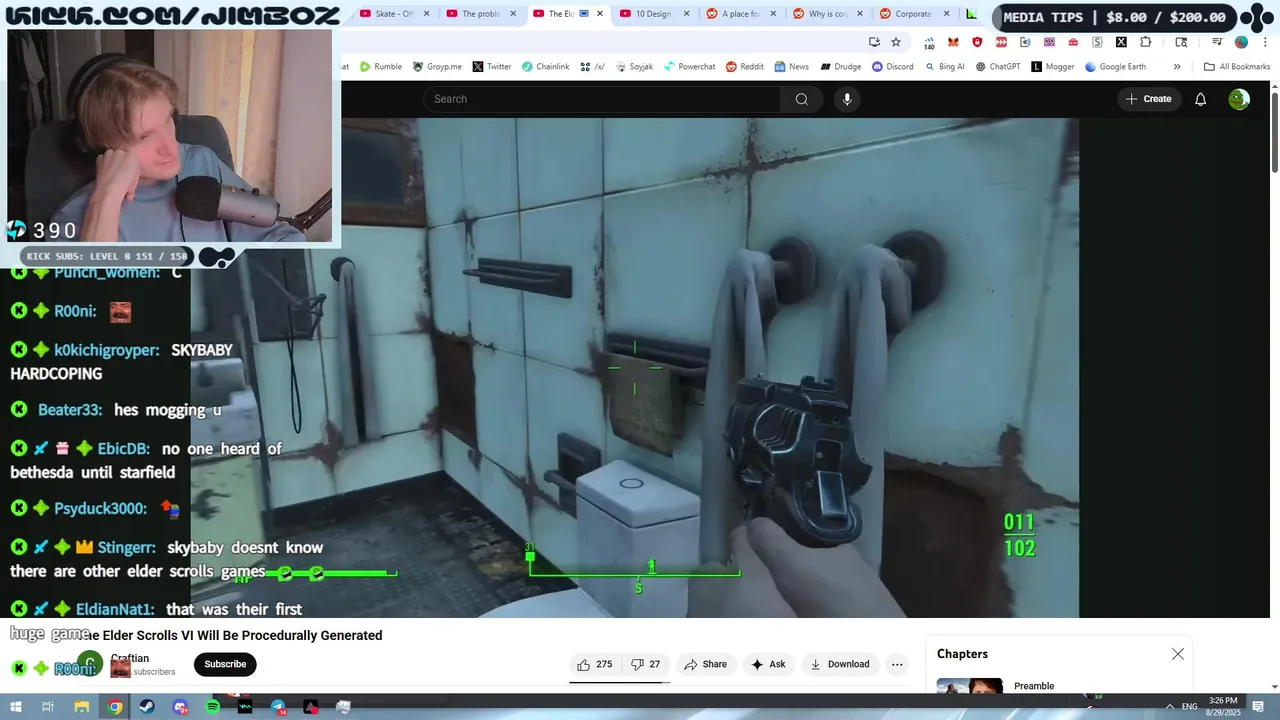Click the ENG language indicator

tap(1190, 707)
